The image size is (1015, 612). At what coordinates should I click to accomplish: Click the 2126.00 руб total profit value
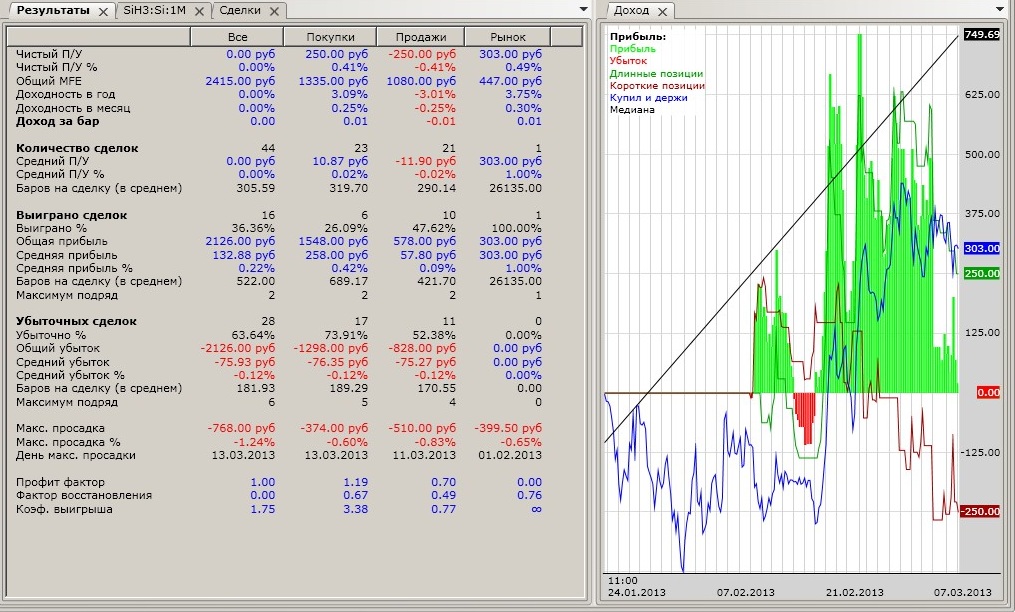240,242
